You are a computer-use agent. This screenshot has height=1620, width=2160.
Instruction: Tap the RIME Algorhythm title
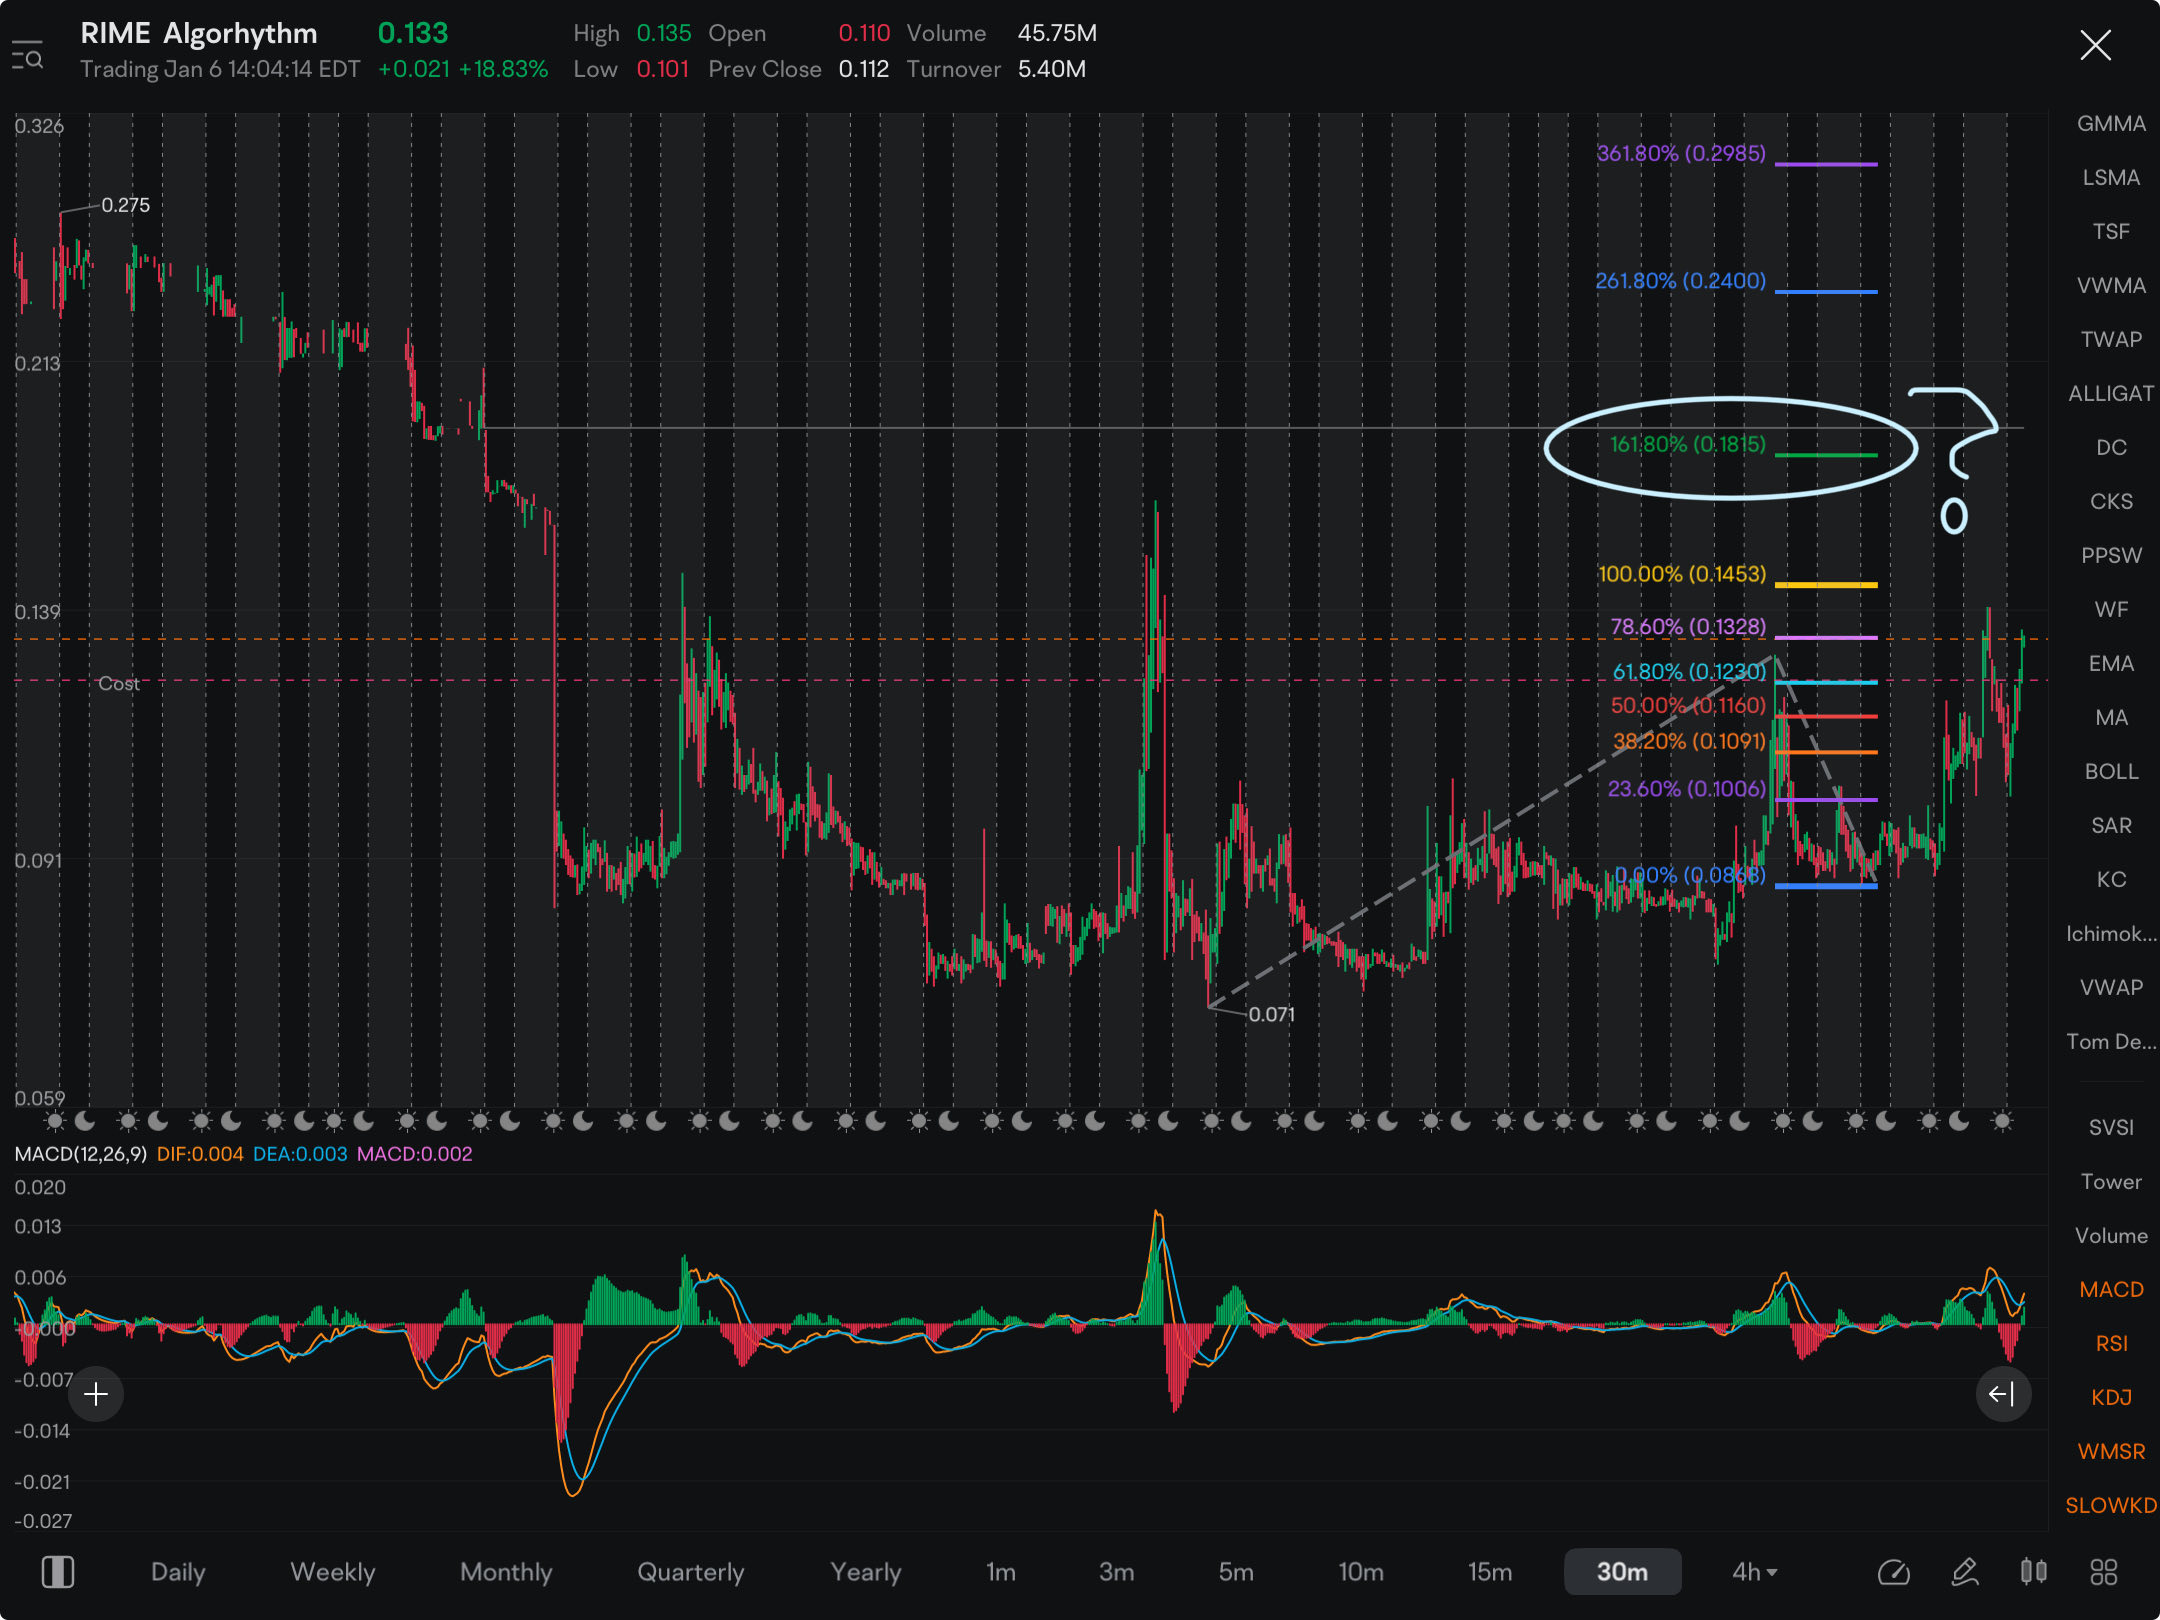(199, 33)
